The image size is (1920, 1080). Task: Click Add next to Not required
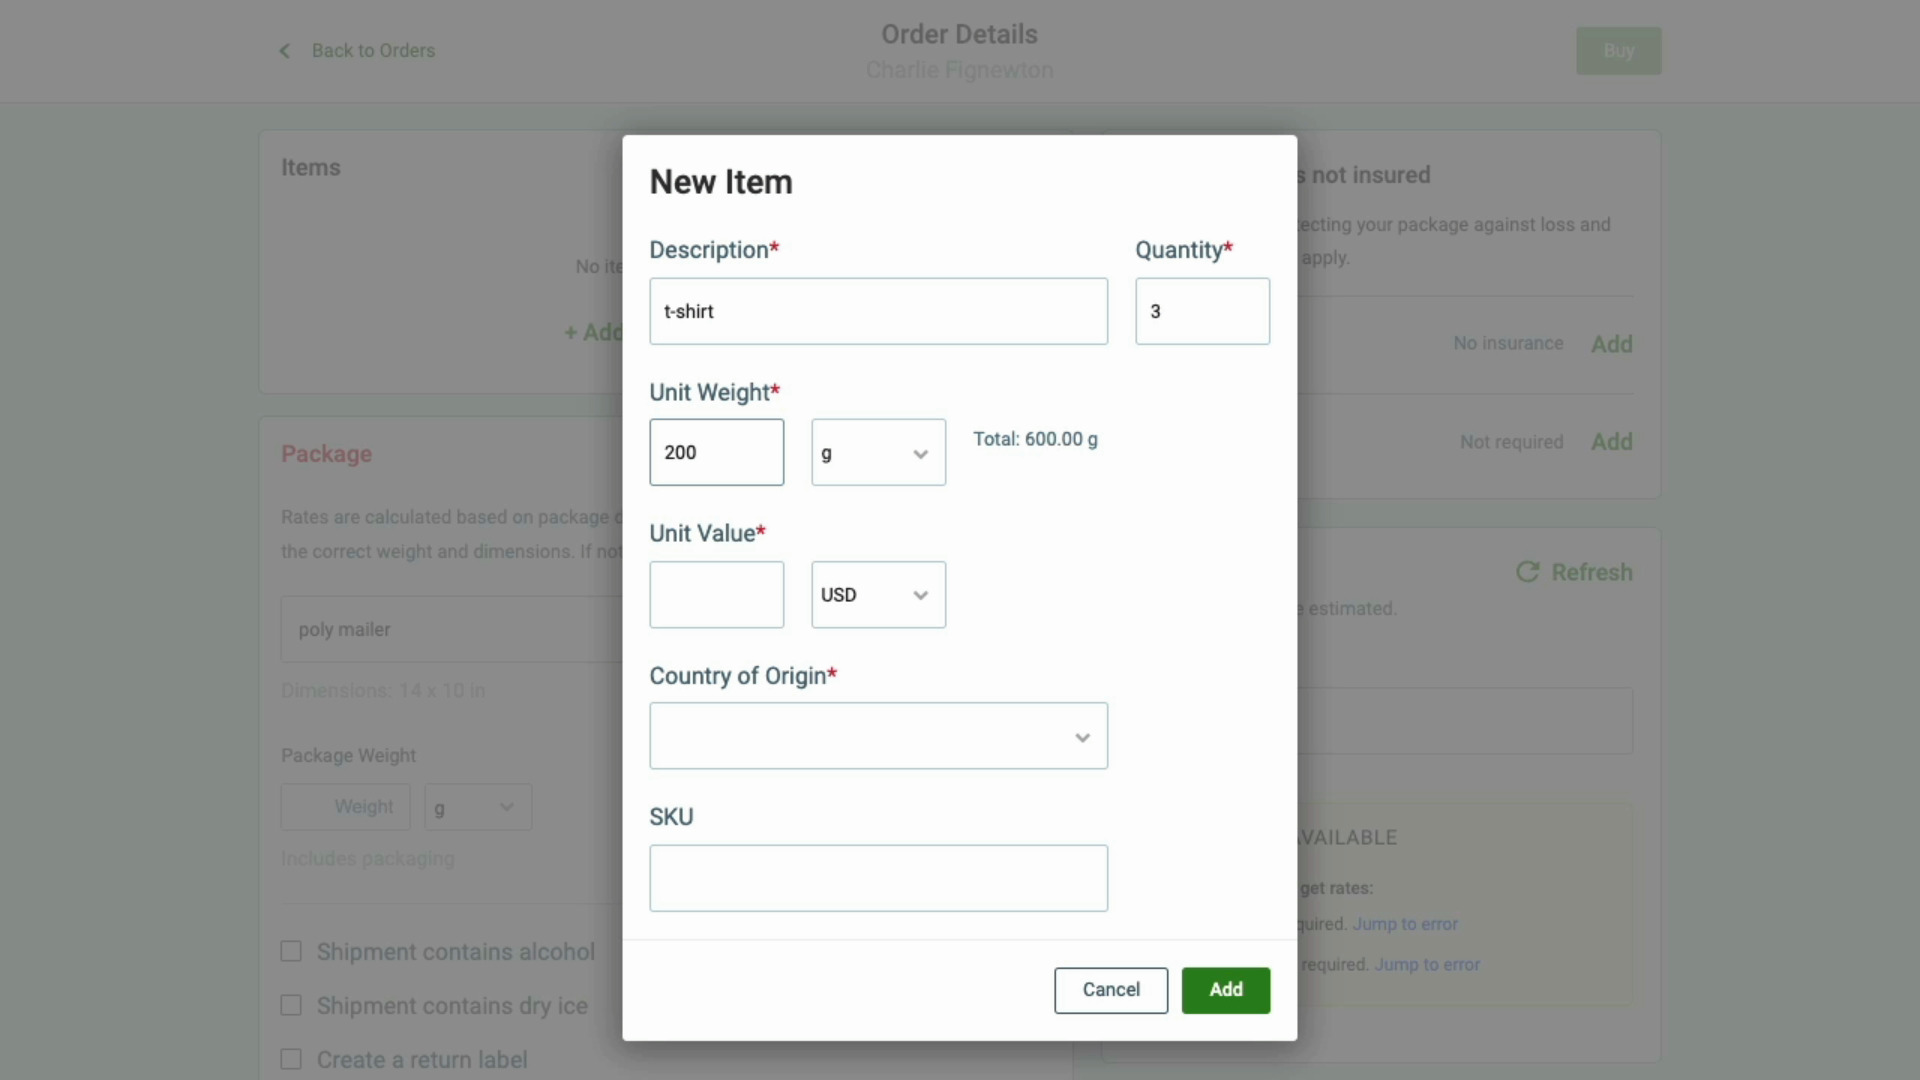tap(1612, 442)
